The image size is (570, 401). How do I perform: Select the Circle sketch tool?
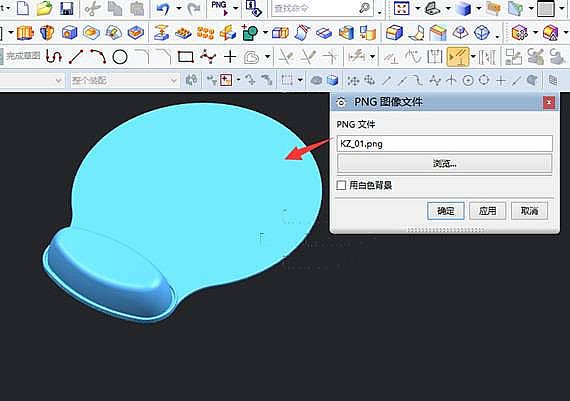pyautogui.click(x=120, y=57)
